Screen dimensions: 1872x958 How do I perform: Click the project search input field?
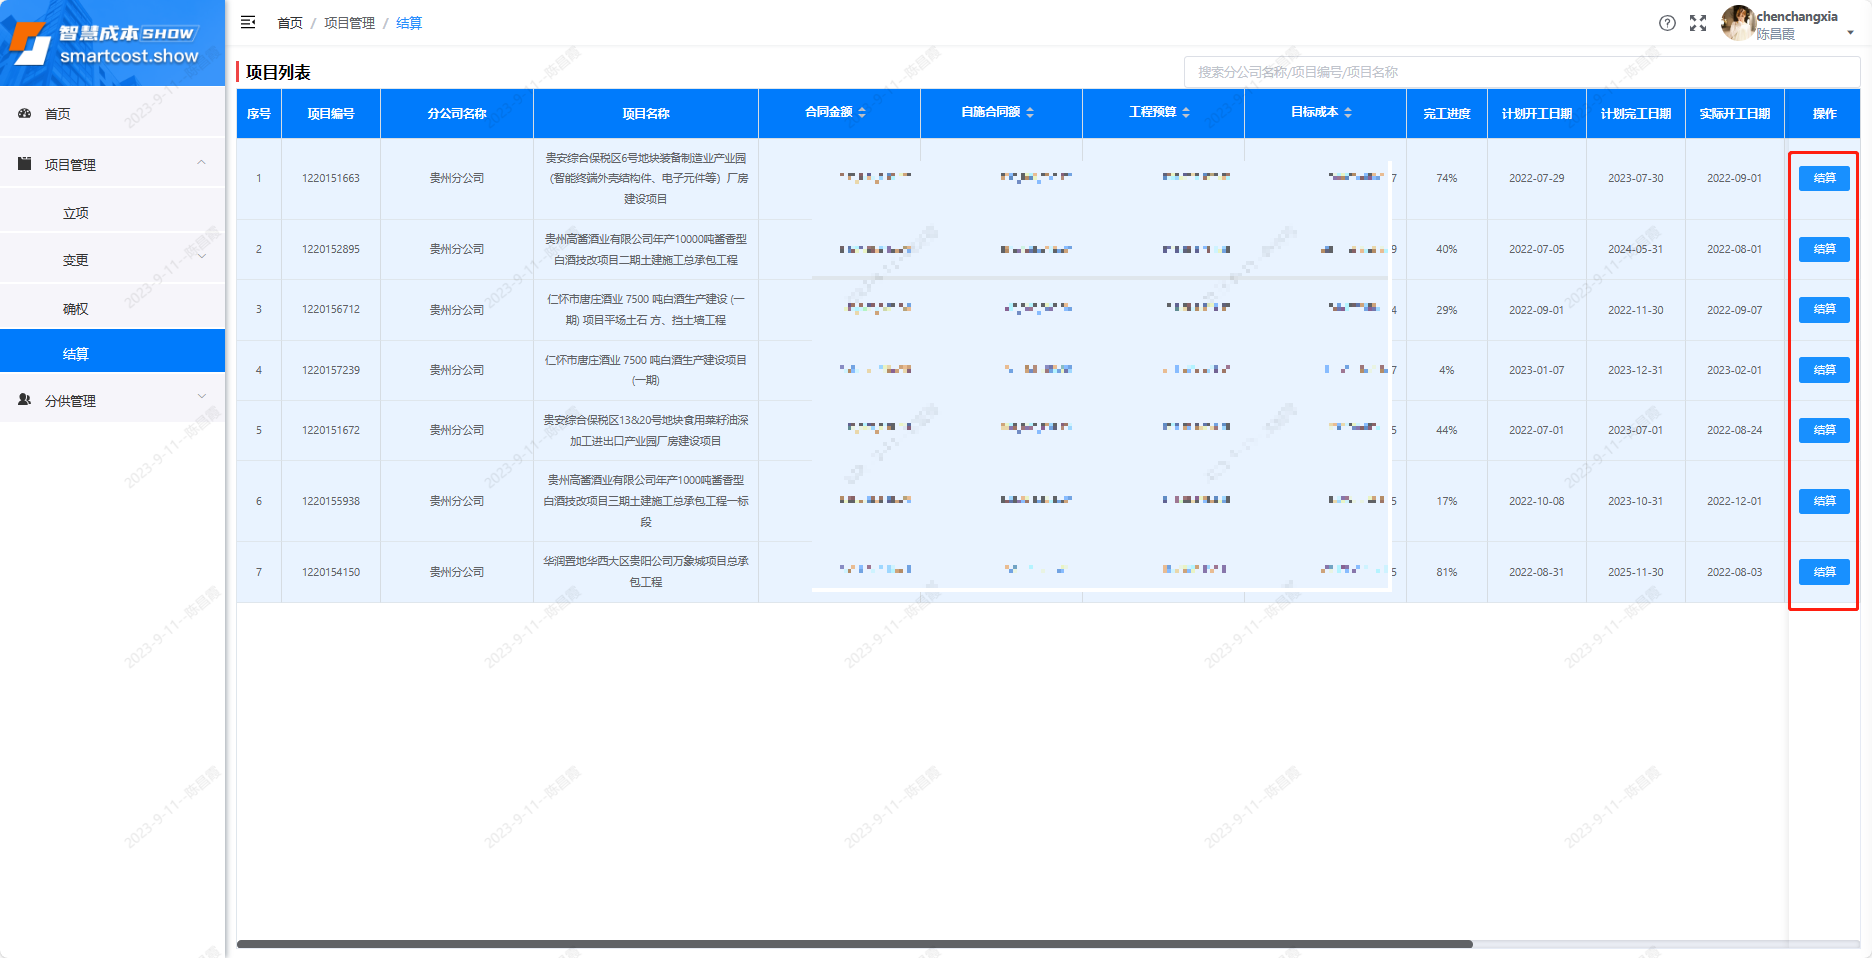(x=1520, y=72)
